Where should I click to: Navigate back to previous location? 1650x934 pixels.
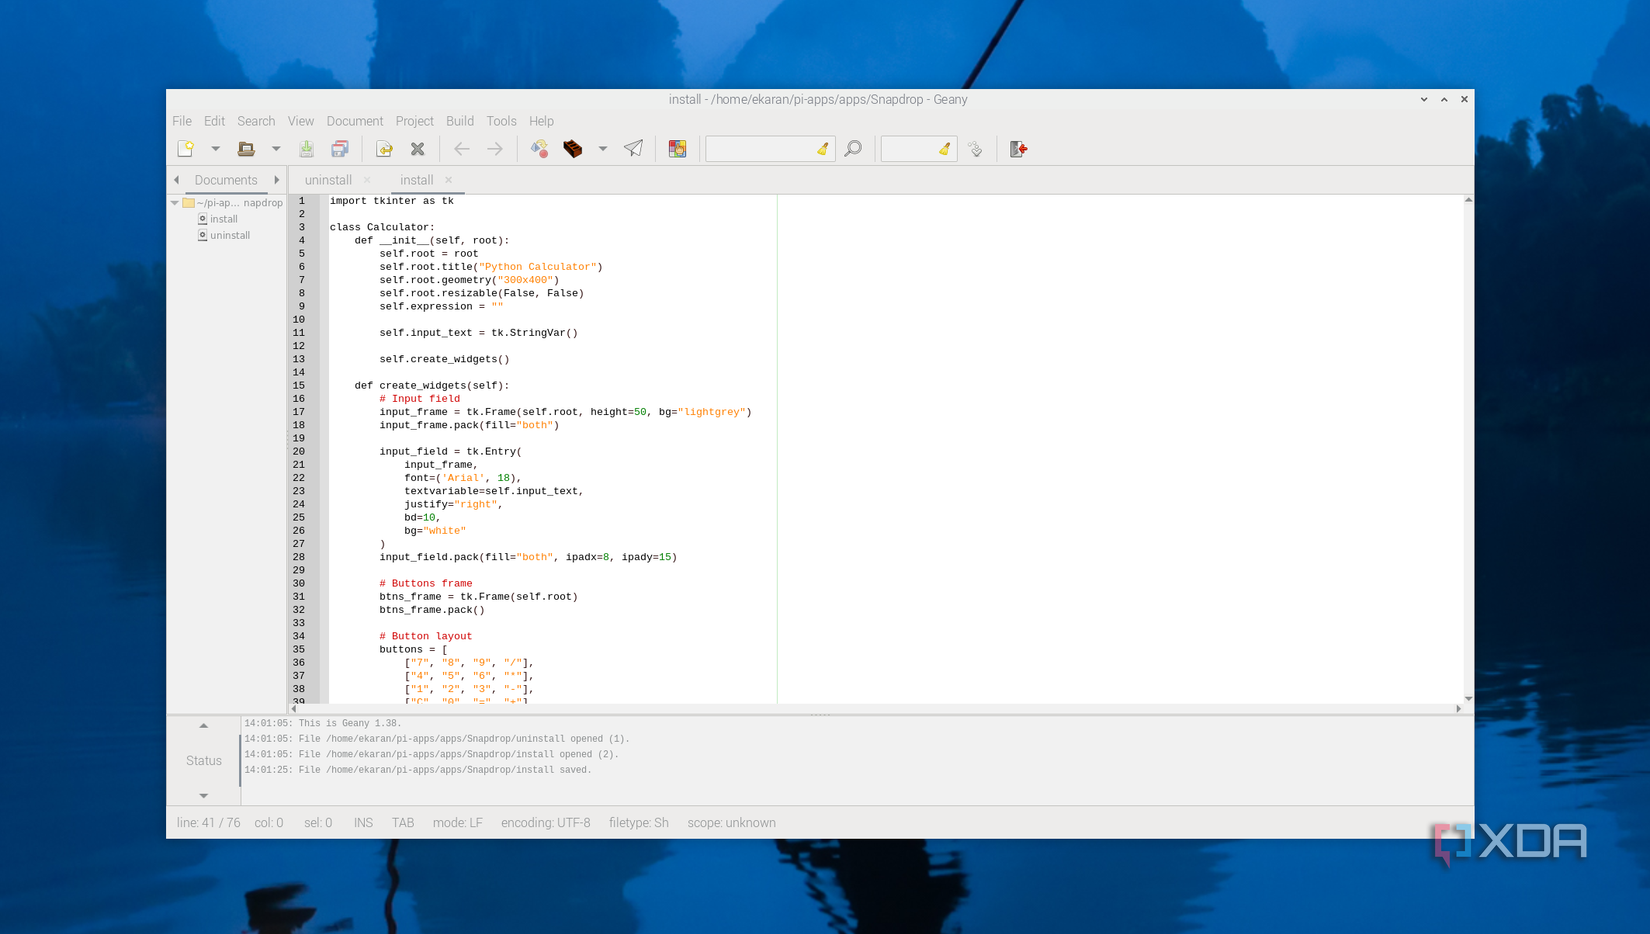[x=461, y=148]
